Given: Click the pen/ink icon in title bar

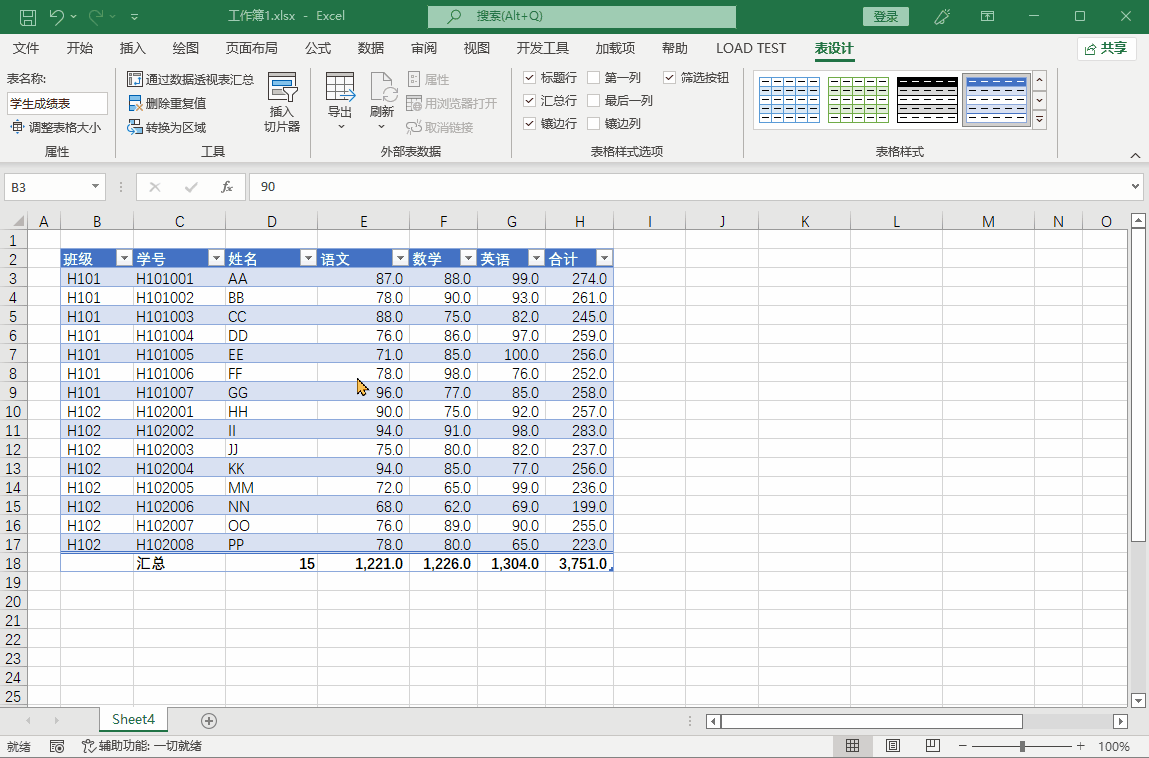Looking at the screenshot, I should pos(942,16).
